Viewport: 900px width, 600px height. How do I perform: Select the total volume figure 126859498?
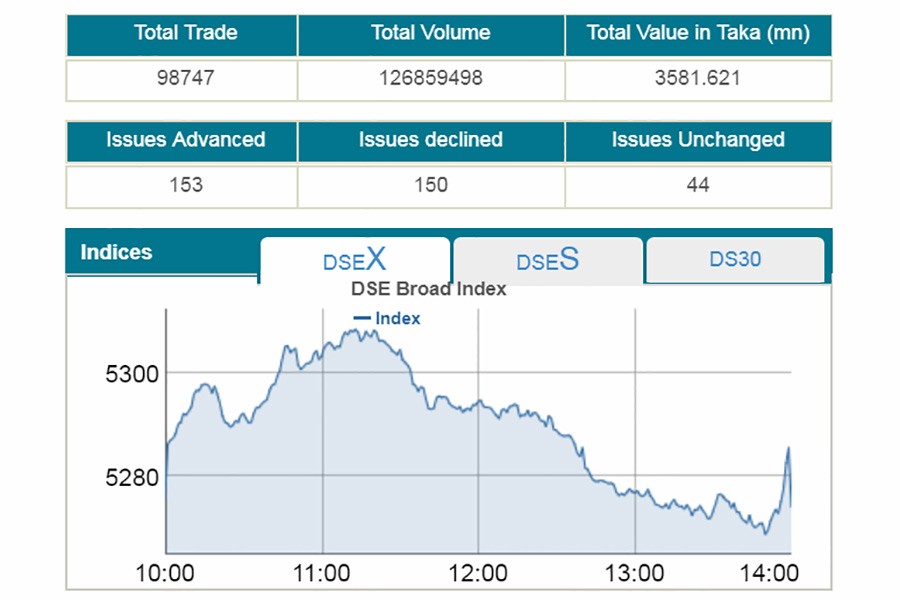431,78
